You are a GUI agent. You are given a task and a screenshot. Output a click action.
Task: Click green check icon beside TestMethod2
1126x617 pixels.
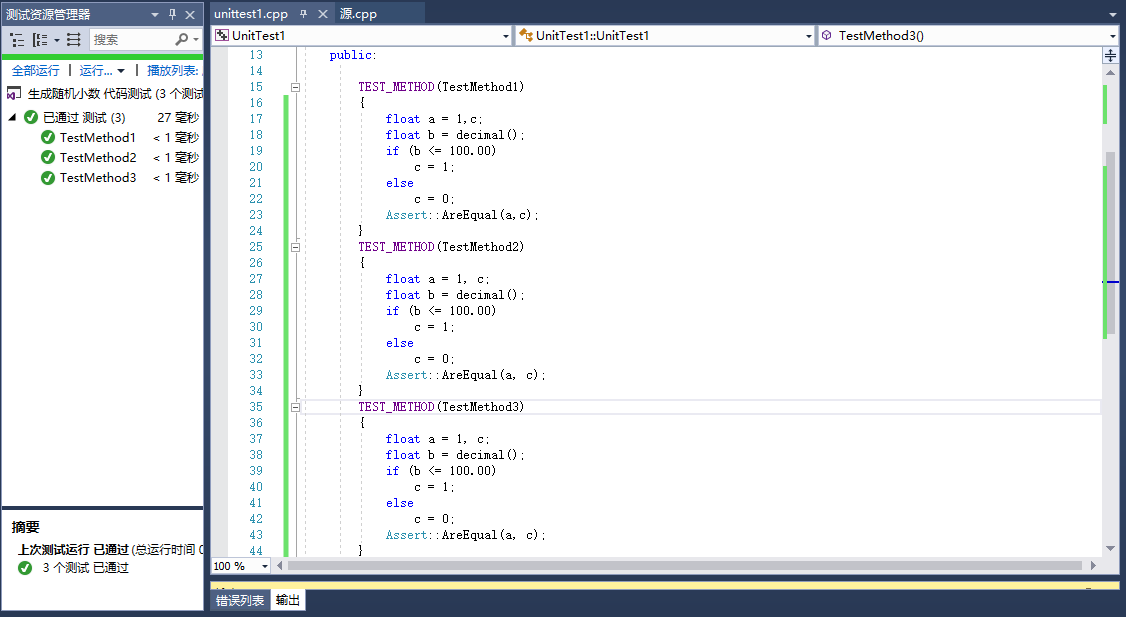(48, 157)
